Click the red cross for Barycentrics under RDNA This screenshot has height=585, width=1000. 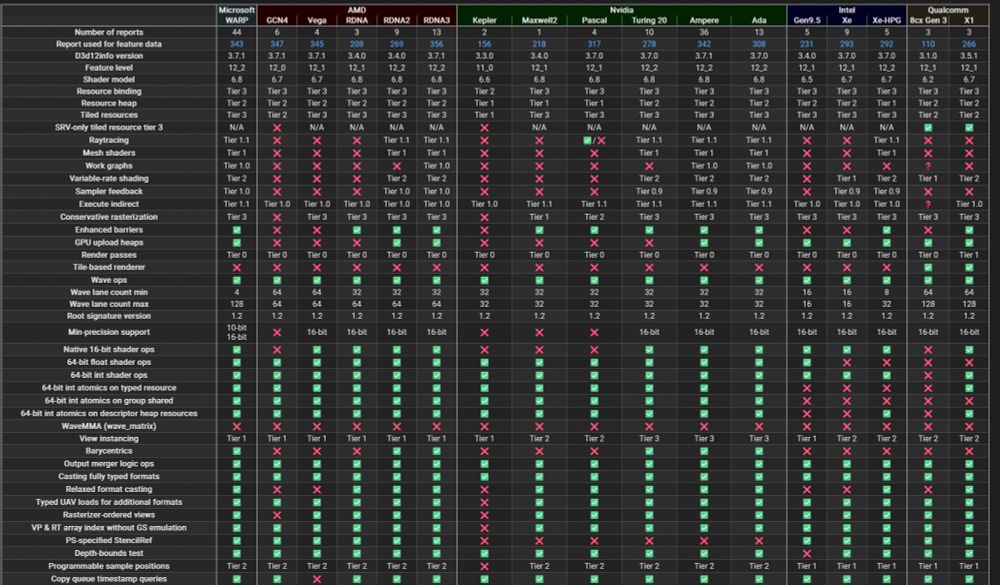[x=357, y=451]
